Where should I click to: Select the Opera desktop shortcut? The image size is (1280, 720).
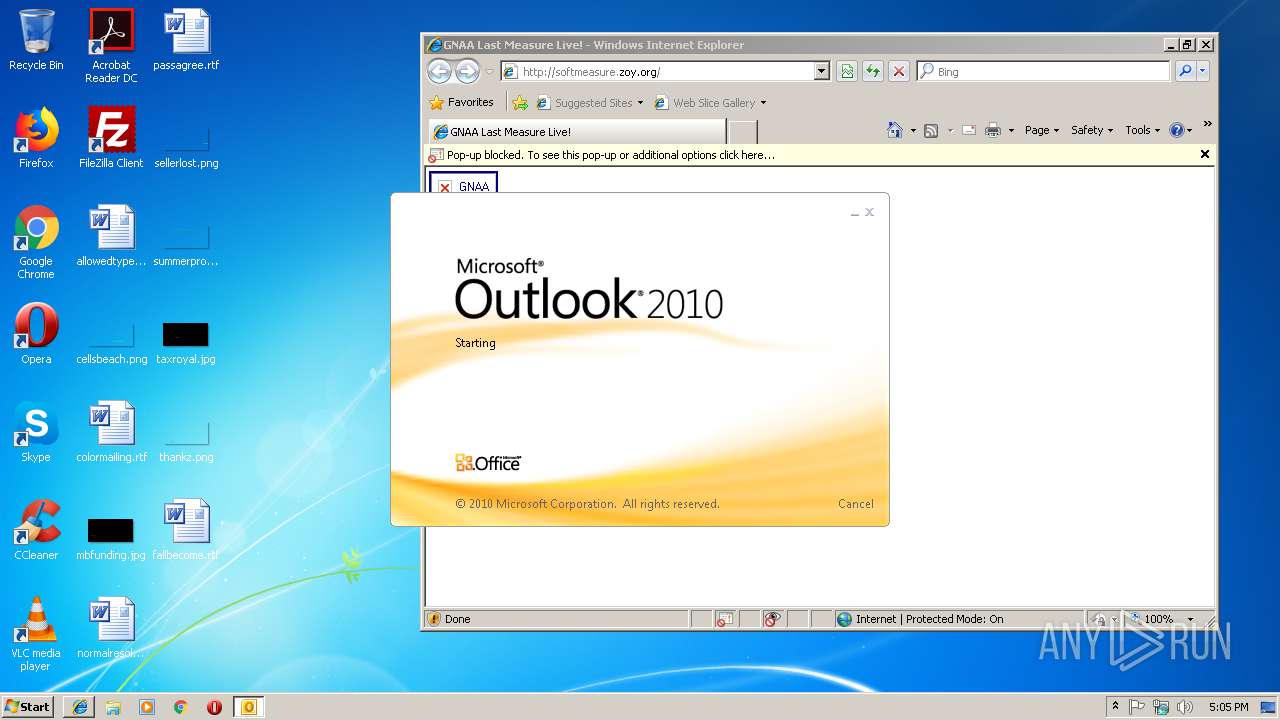(36, 334)
